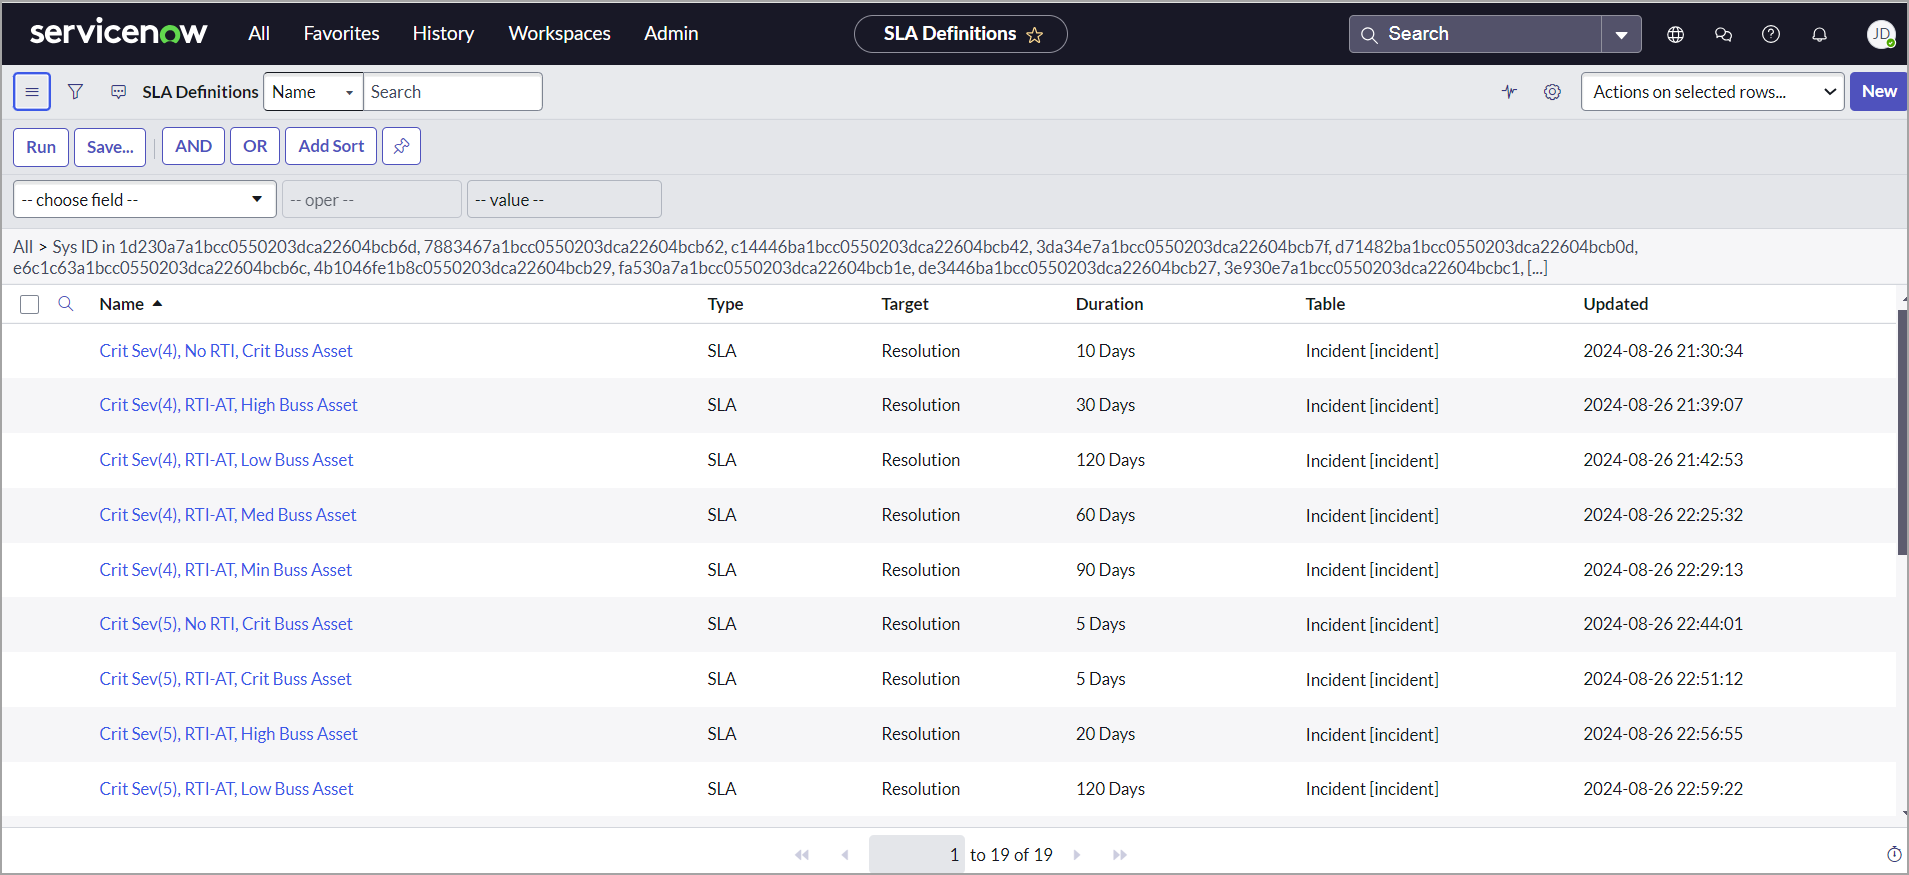
Task: Favorite SLA Definitions with the star icon
Action: click(x=1035, y=35)
